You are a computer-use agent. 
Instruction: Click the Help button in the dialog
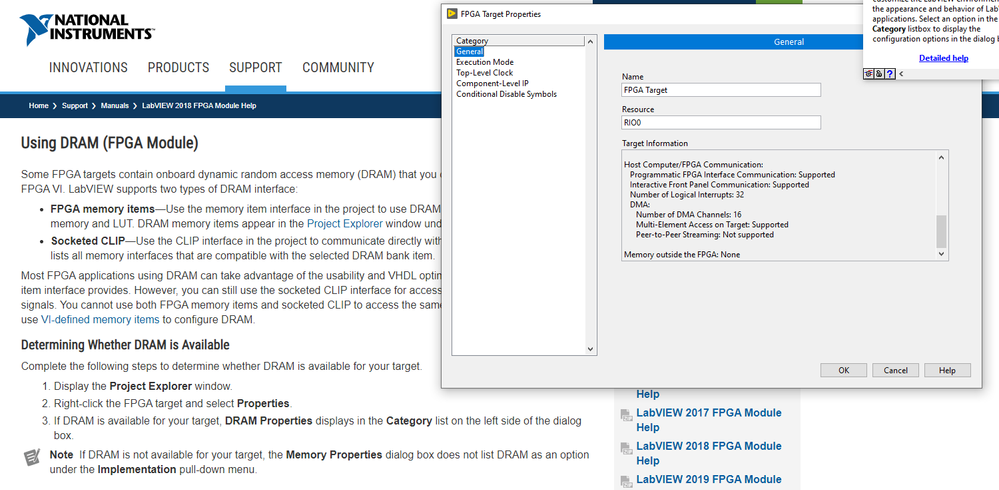pyautogui.click(x=947, y=370)
